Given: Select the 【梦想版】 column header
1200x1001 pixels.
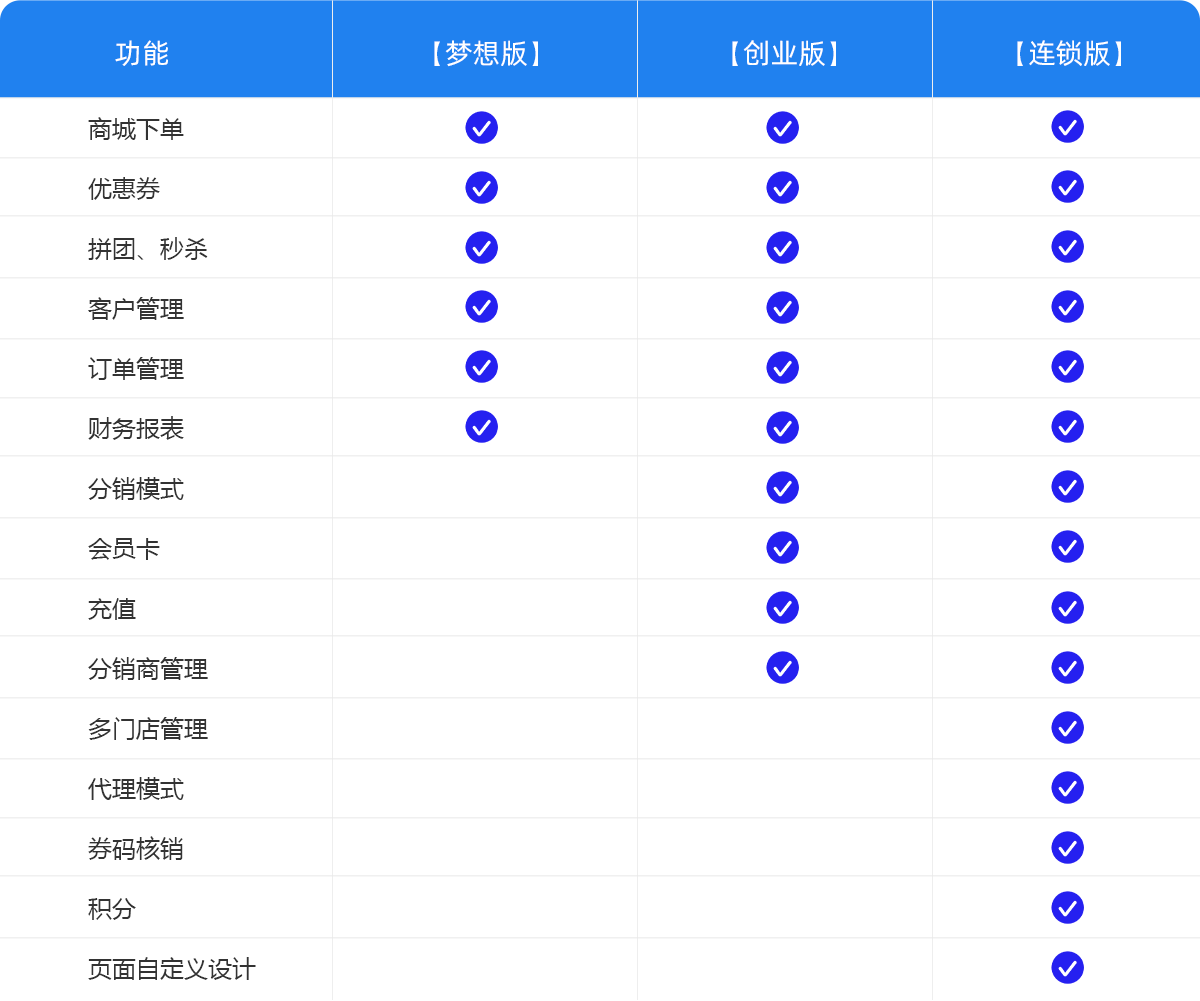Looking at the screenshot, I should (x=485, y=53).
